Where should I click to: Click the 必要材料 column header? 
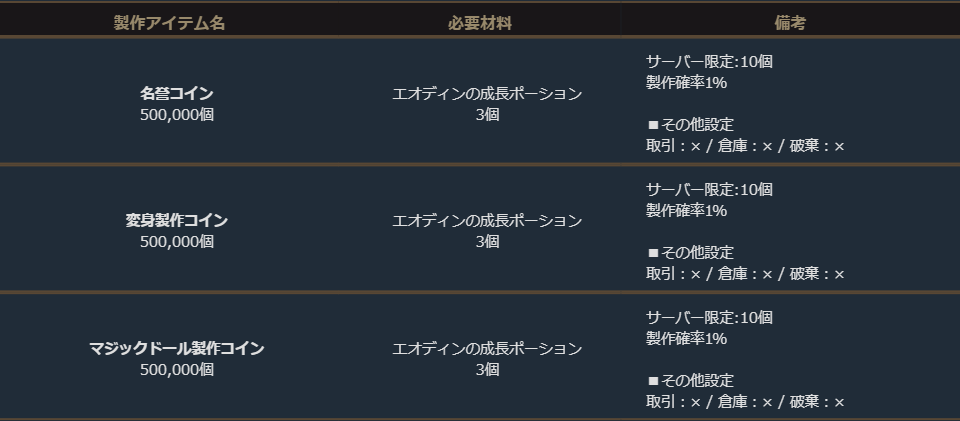[x=479, y=23]
